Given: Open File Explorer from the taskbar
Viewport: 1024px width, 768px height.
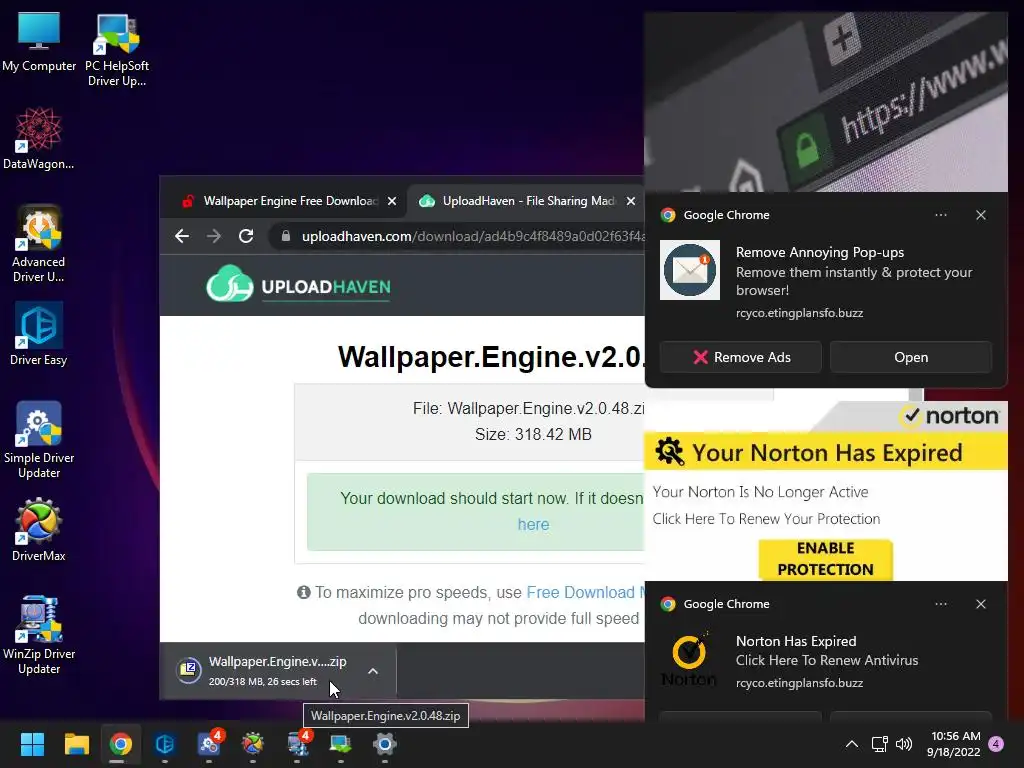Looking at the screenshot, I should pos(76,744).
